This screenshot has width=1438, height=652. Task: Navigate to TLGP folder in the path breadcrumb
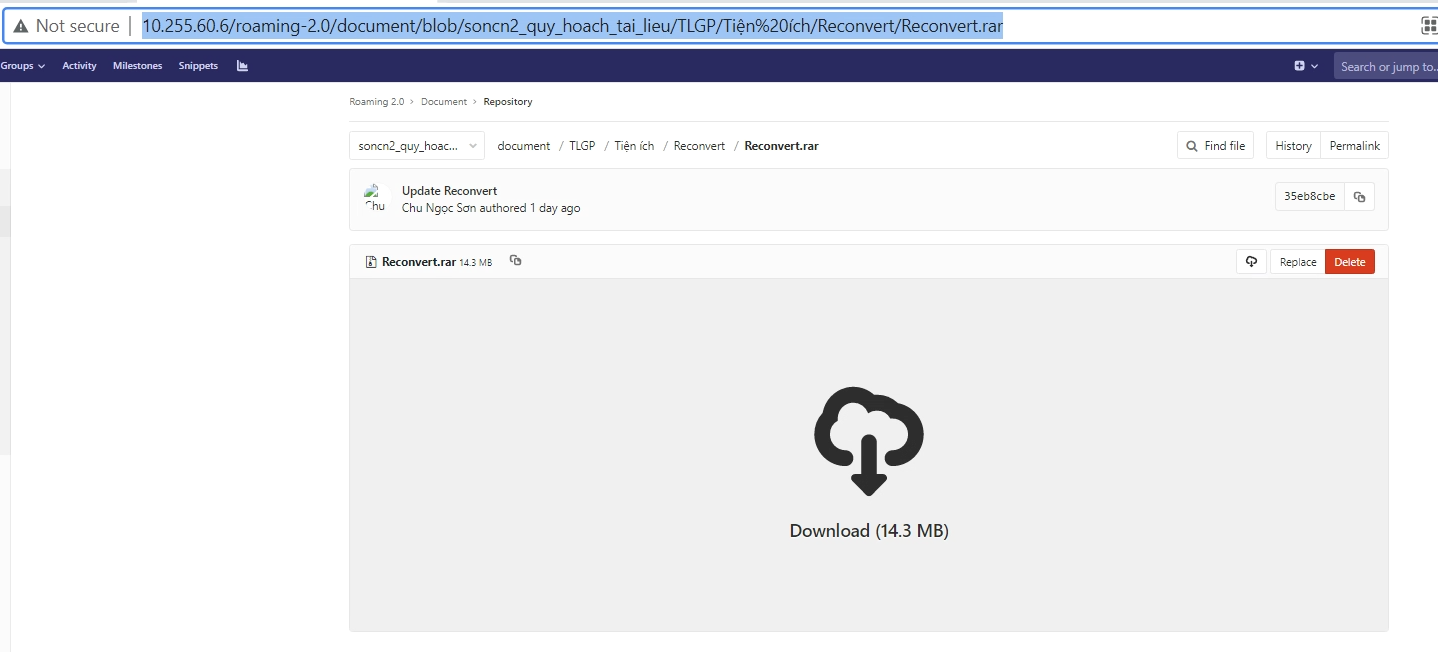pos(582,146)
